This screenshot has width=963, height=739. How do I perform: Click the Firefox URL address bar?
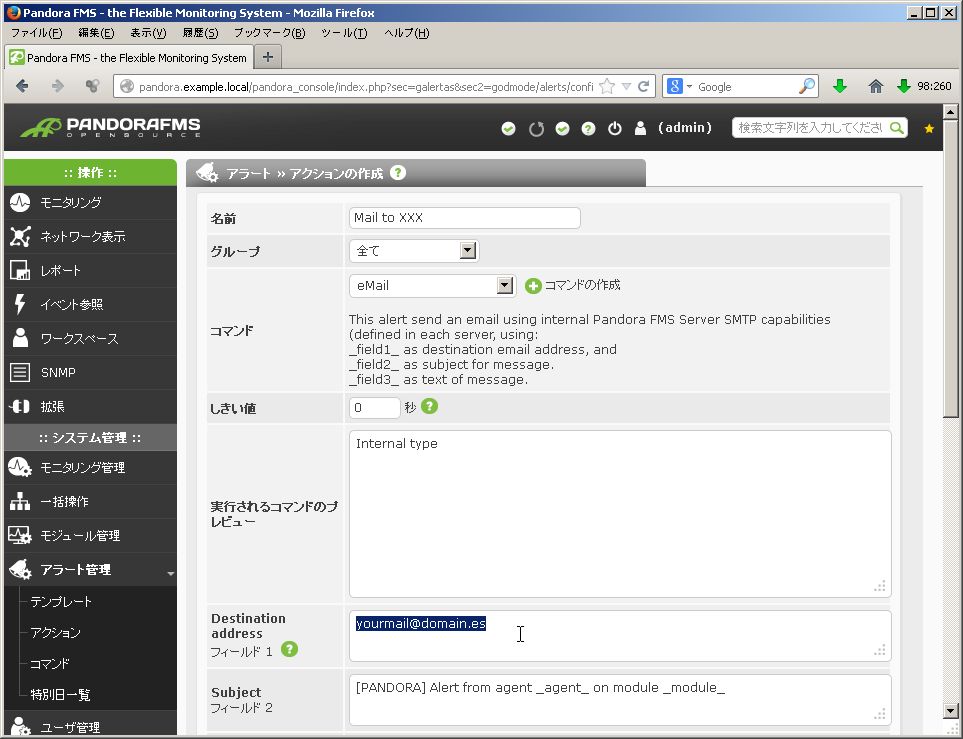366,87
